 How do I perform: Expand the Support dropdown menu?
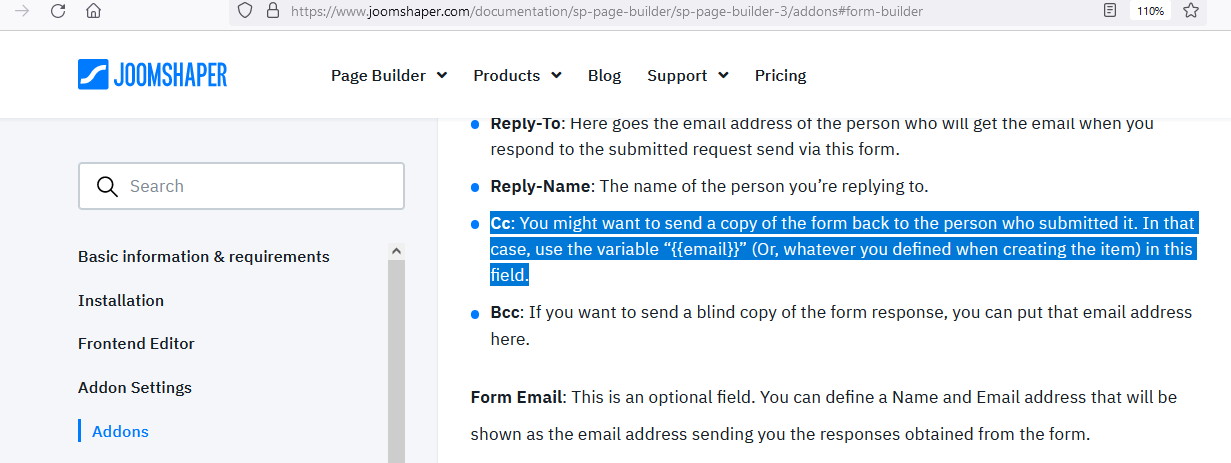687,76
